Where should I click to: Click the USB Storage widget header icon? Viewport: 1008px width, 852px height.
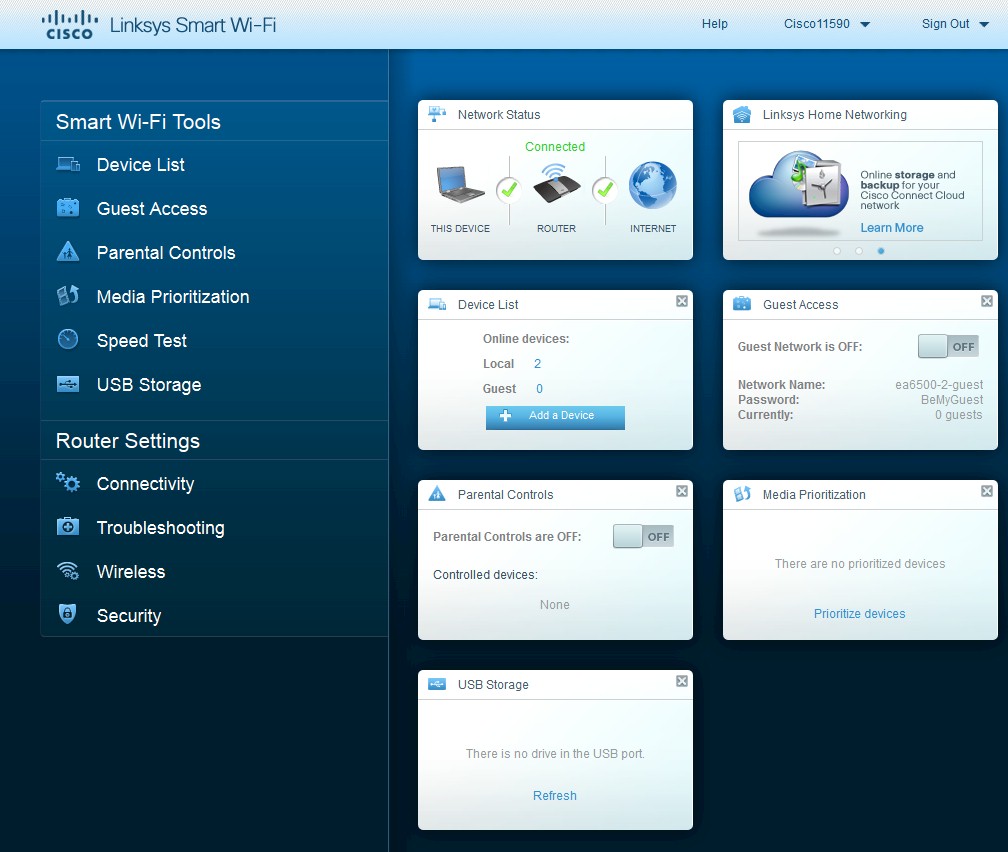[x=437, y=684]
